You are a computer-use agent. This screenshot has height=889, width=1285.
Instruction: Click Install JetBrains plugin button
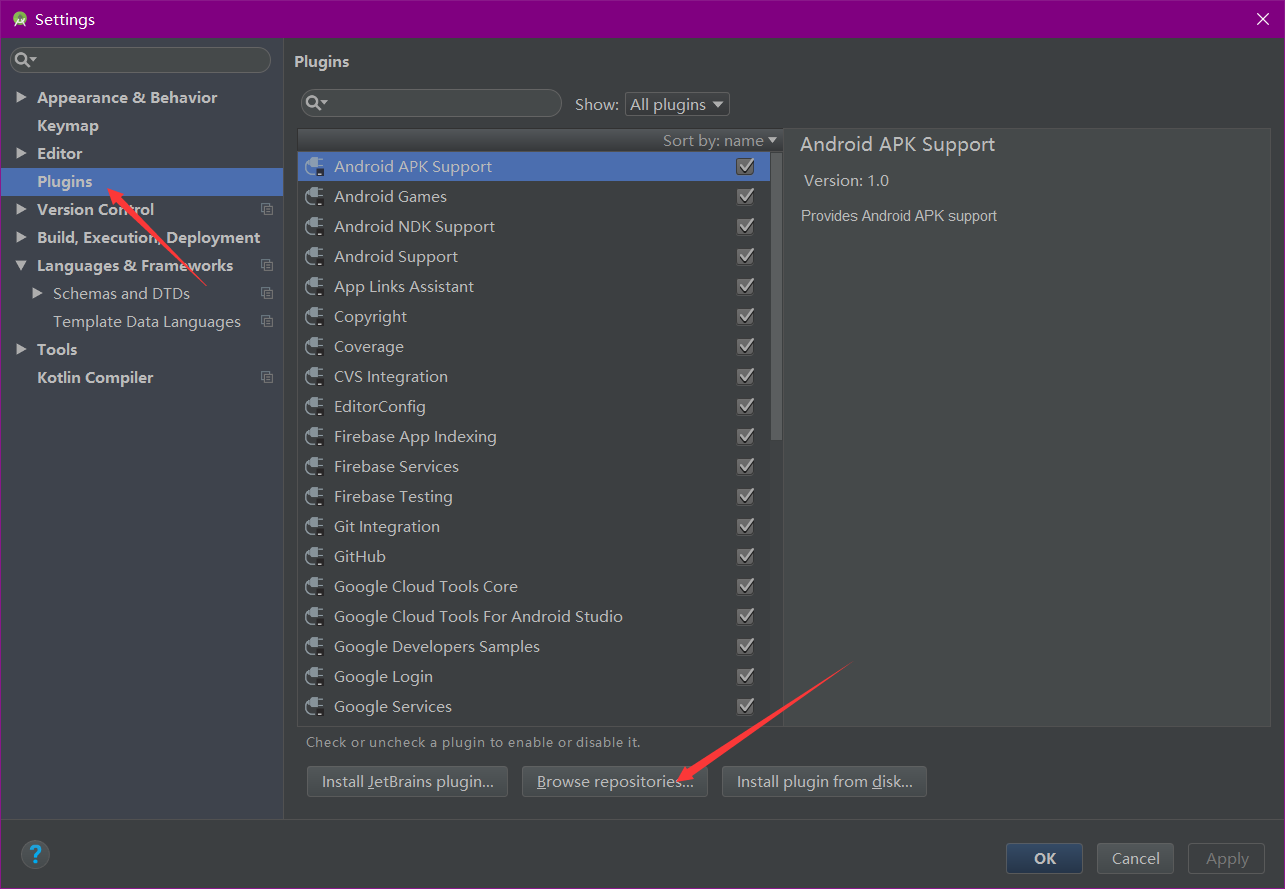tap(408, 782)
